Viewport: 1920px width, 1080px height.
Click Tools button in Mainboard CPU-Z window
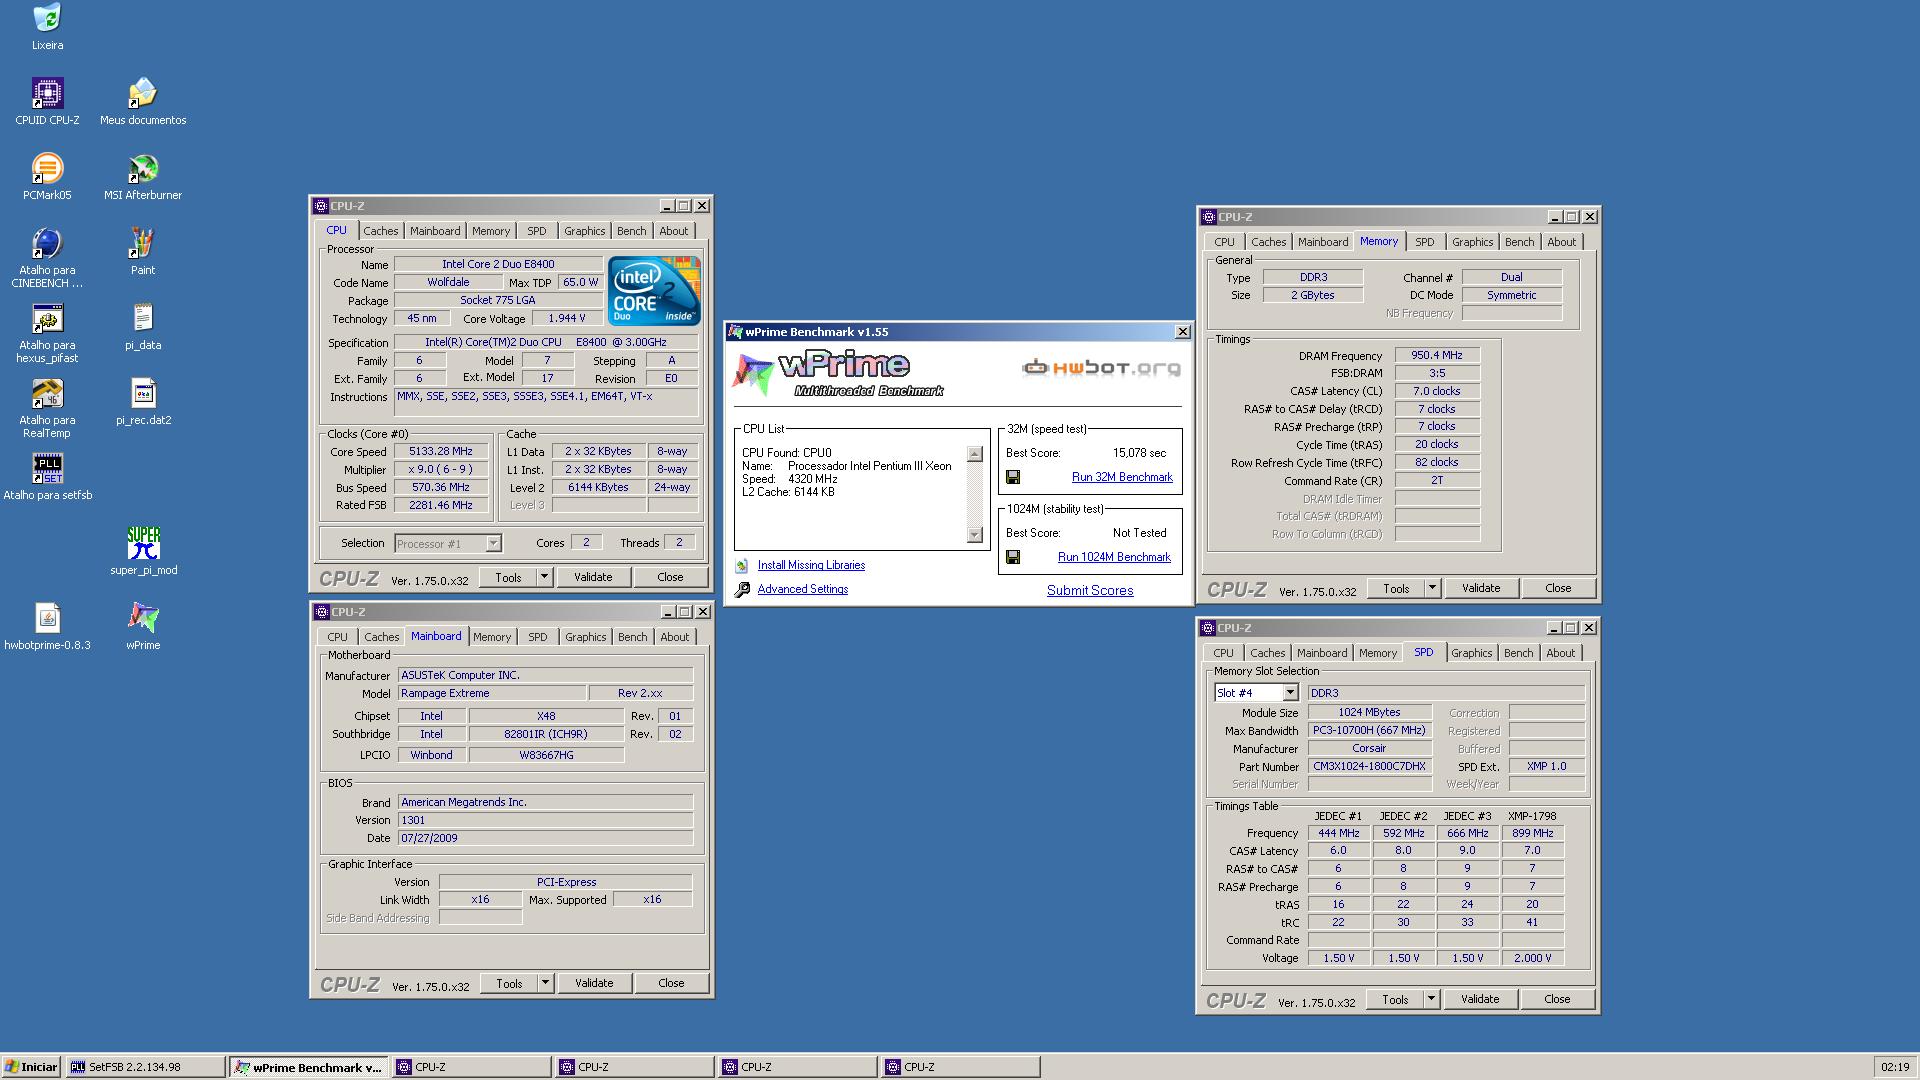pyautogui.click(x=509, y=983)
